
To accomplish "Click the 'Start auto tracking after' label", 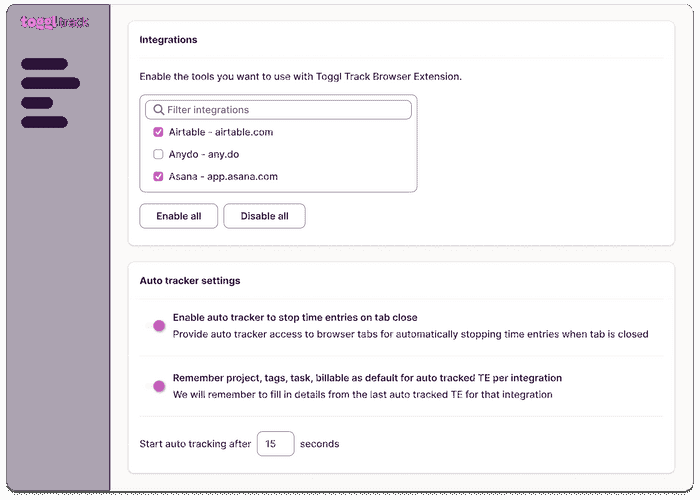I will (x=195, y=444).
